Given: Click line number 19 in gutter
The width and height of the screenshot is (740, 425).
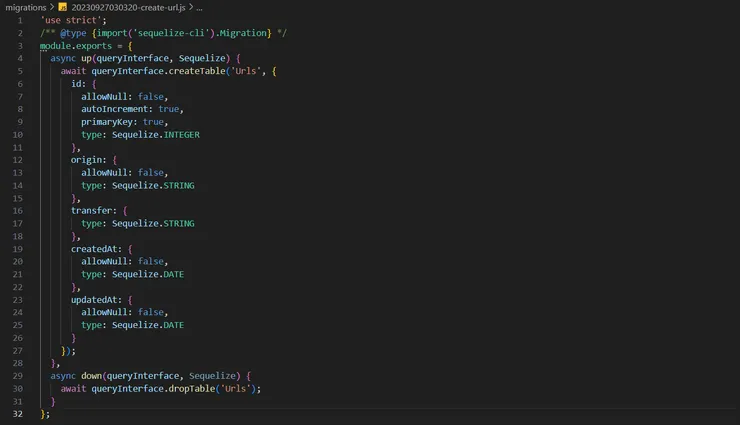Looking at the screenshot, I should [17, 249].
